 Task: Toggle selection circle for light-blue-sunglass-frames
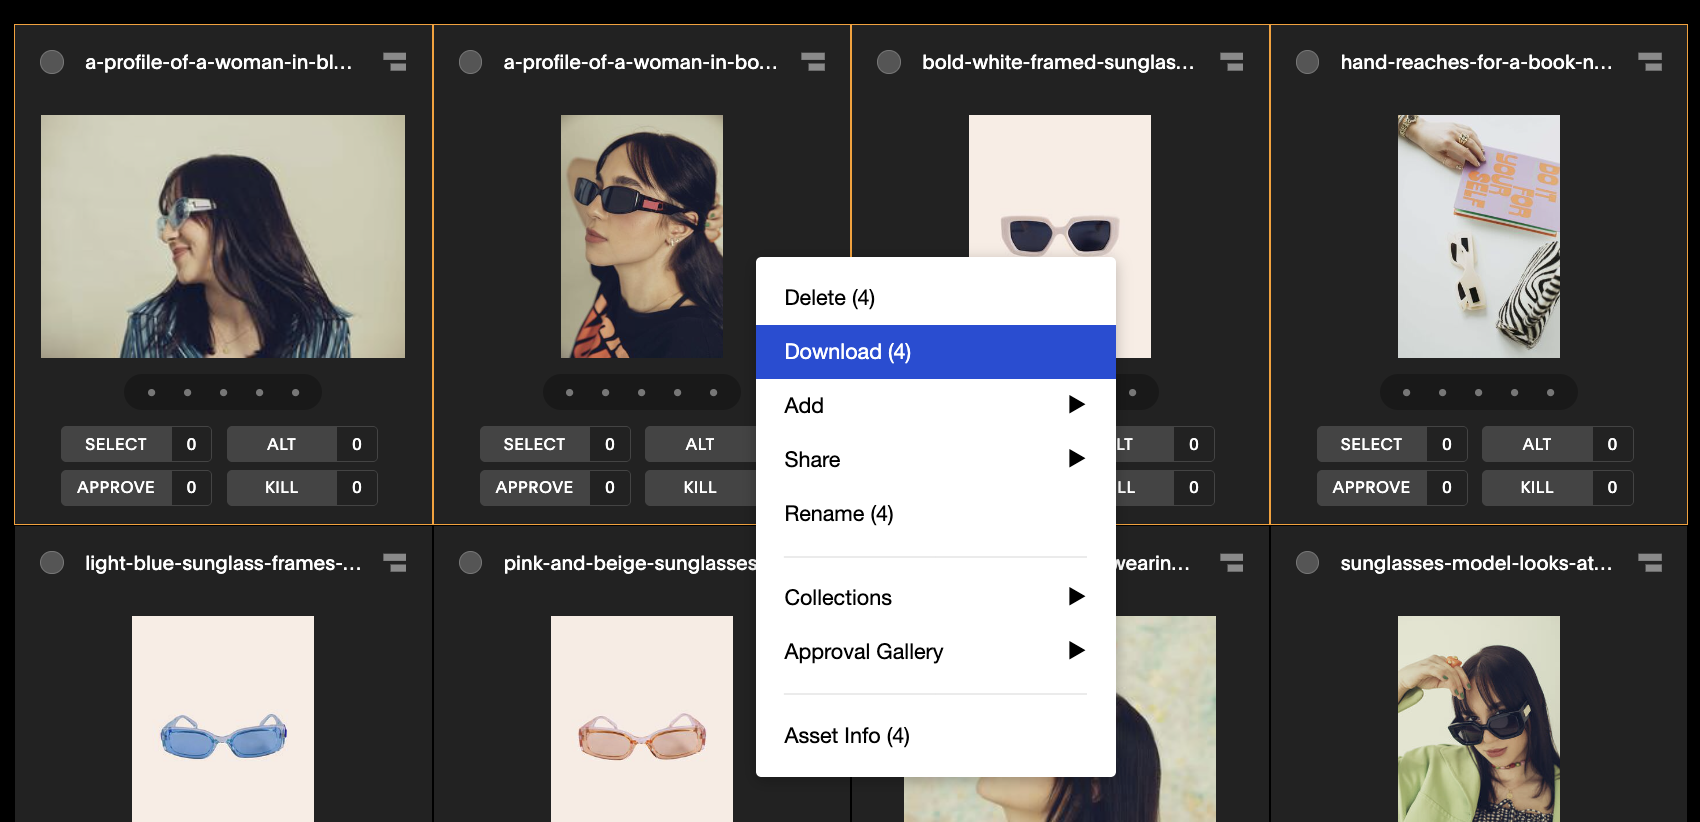coord(52,563)
